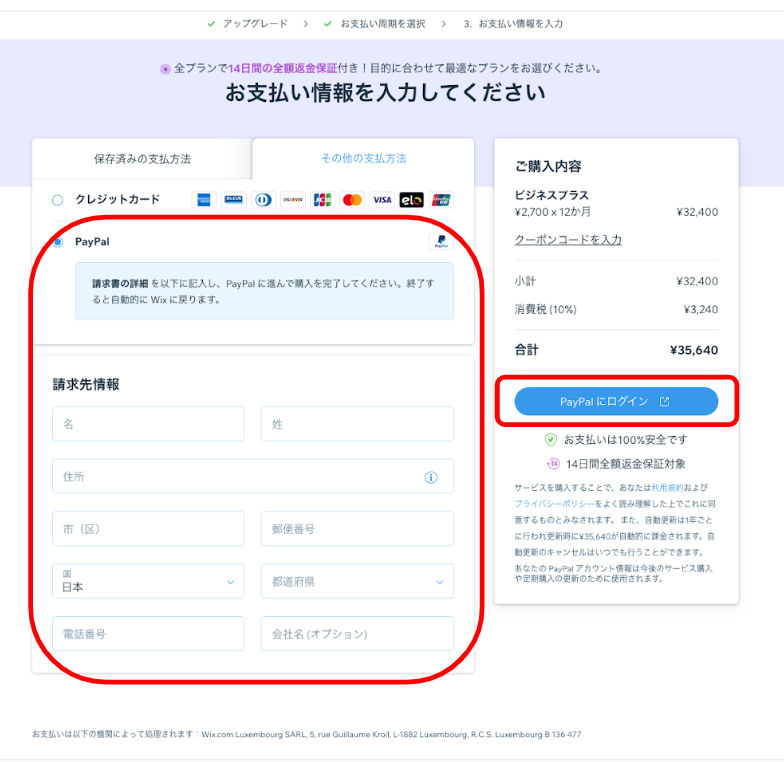Click the お支払いは100%安全です text
Image resolution: width=784 pixels, height=762 pixels.
coord(626,440)
